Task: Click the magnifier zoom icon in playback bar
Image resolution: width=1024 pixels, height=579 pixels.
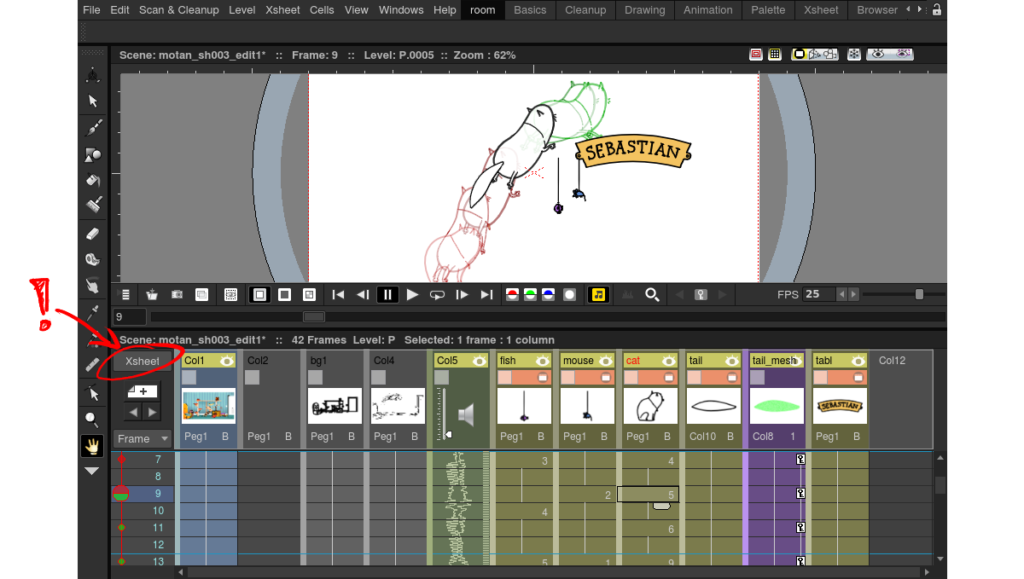Action: [x=651, y=294]
